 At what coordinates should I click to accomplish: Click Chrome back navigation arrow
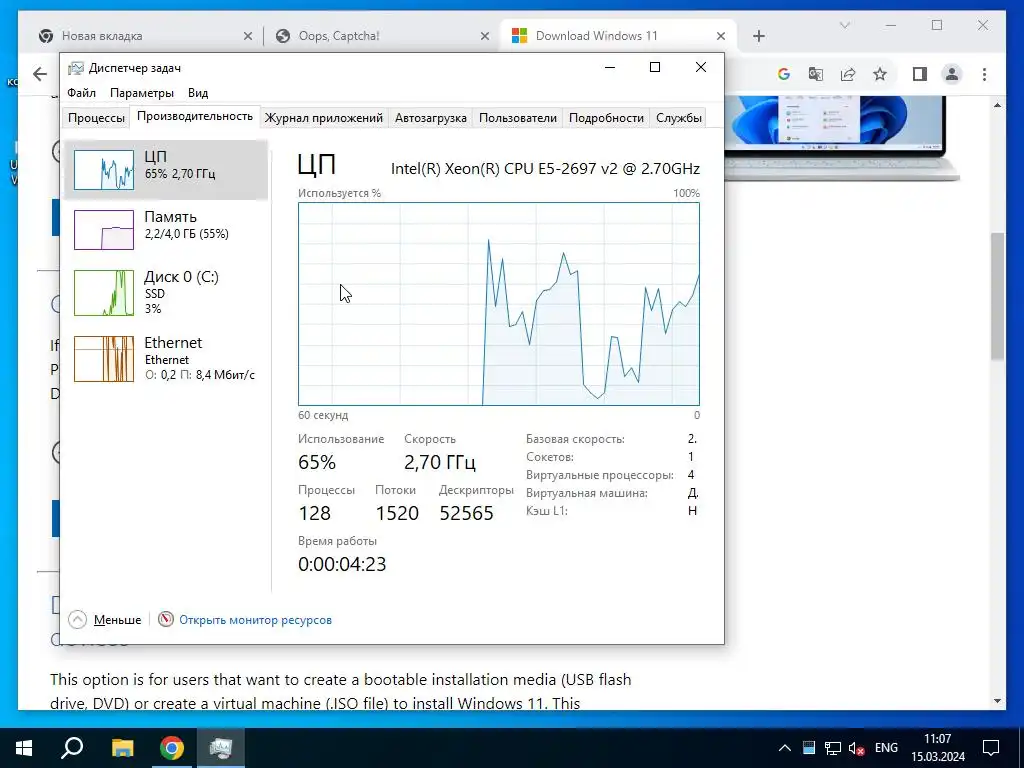[x=40, y=74]
